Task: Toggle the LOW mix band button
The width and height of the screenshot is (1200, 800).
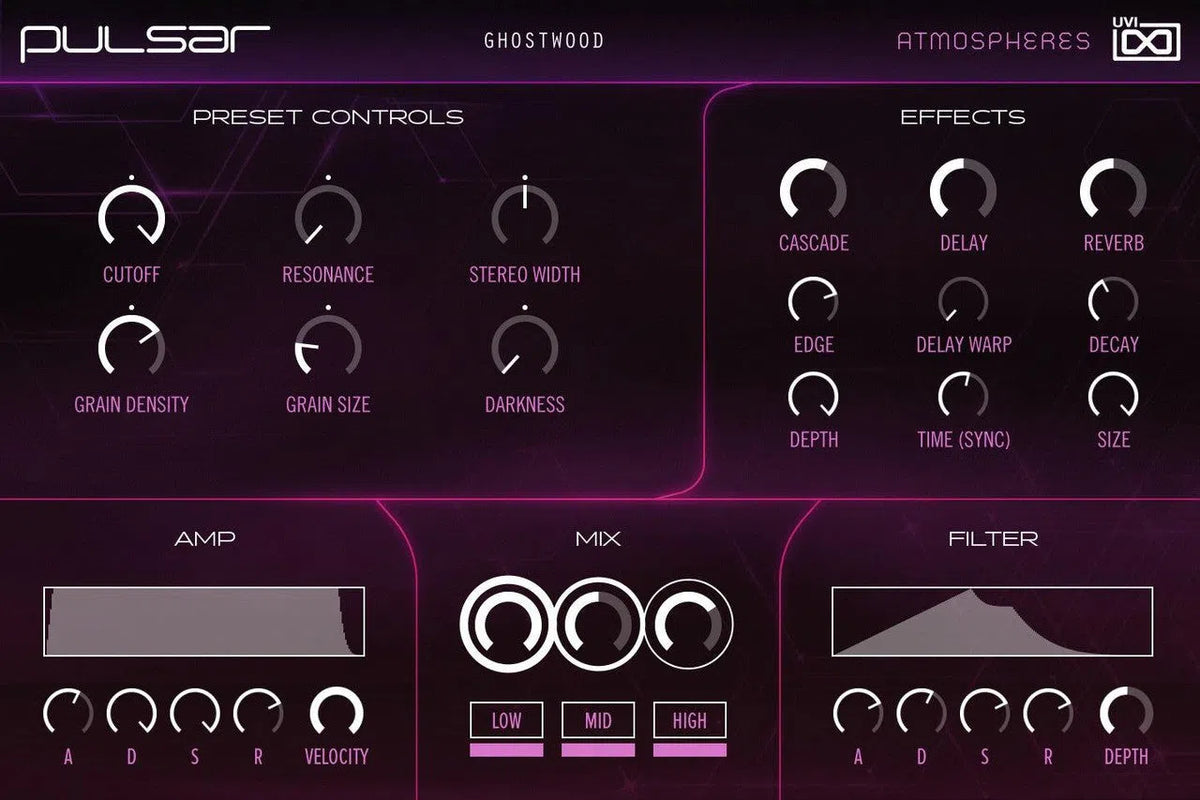Action: [x=507, y=720]
